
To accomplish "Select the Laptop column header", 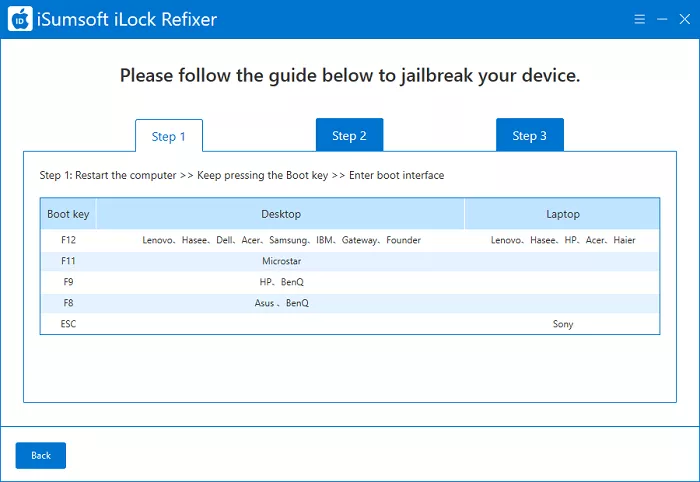I will [562, 214].
